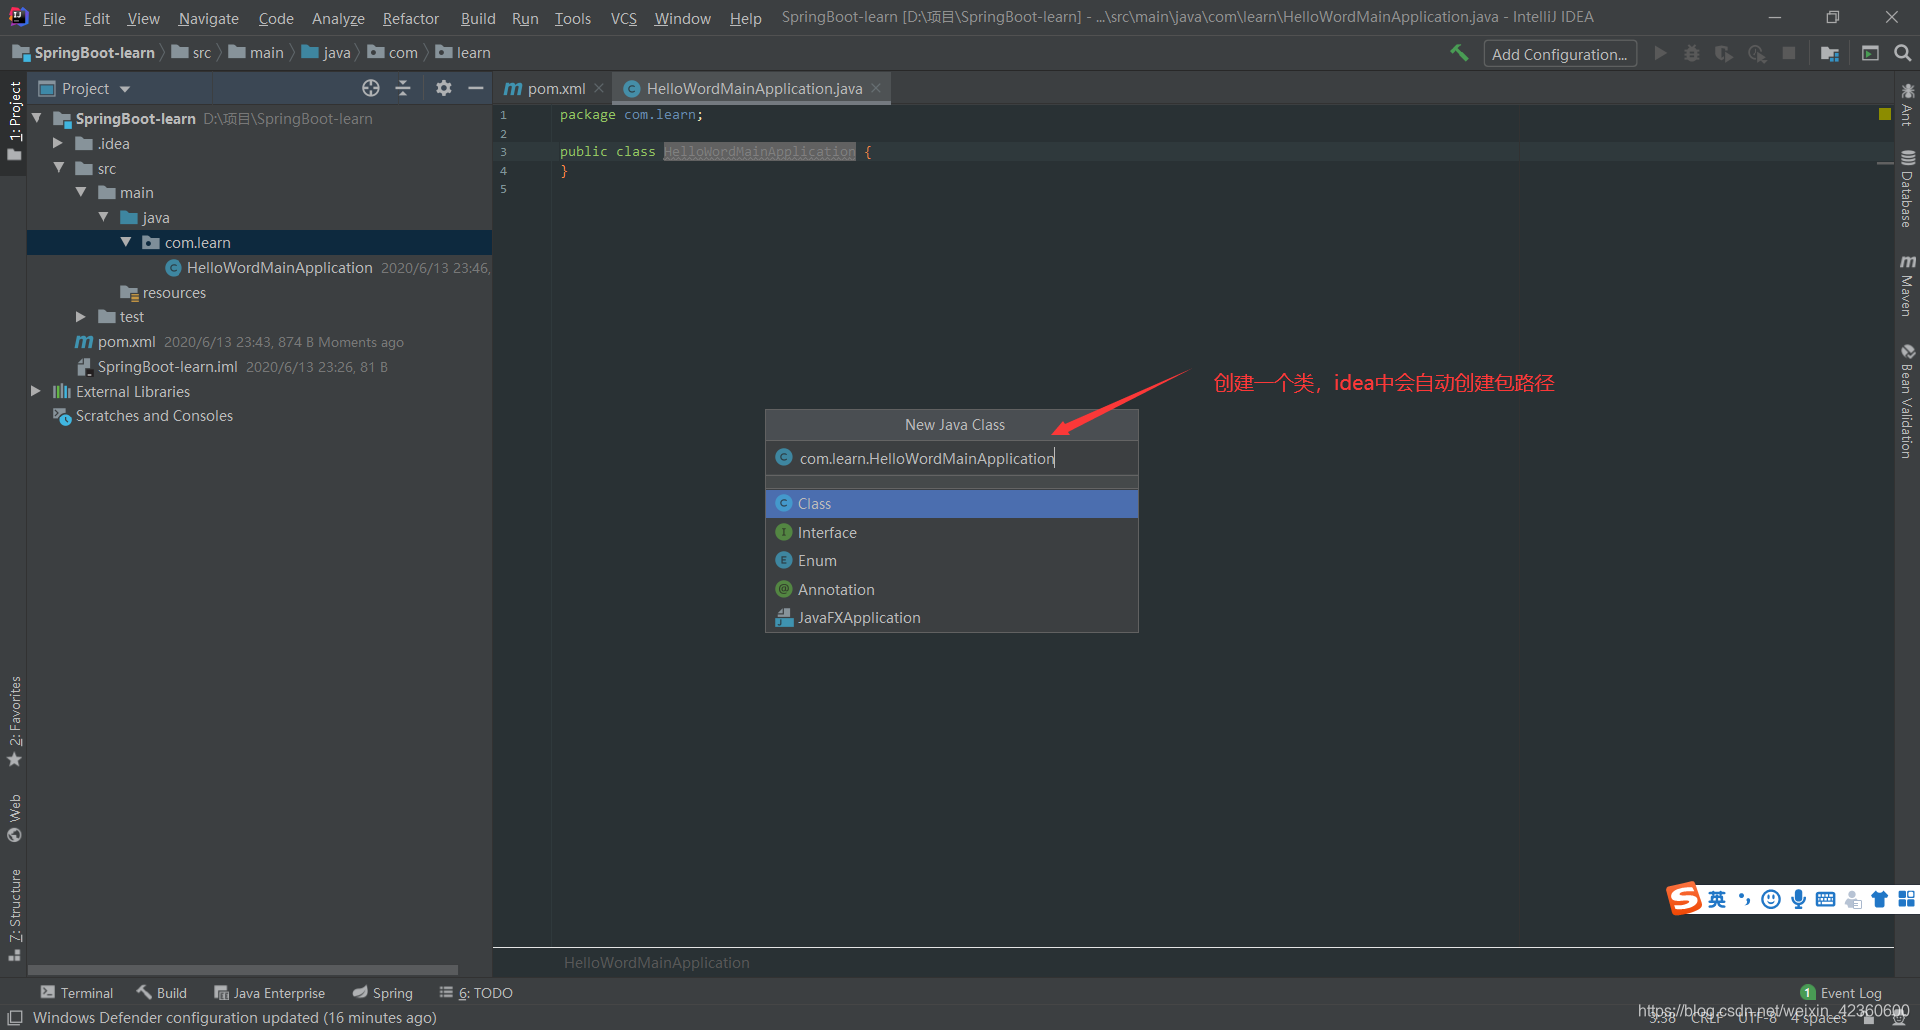Click Sogou IME microphone icon
Screen dimensions: 1920x1030
[1798, 899]
